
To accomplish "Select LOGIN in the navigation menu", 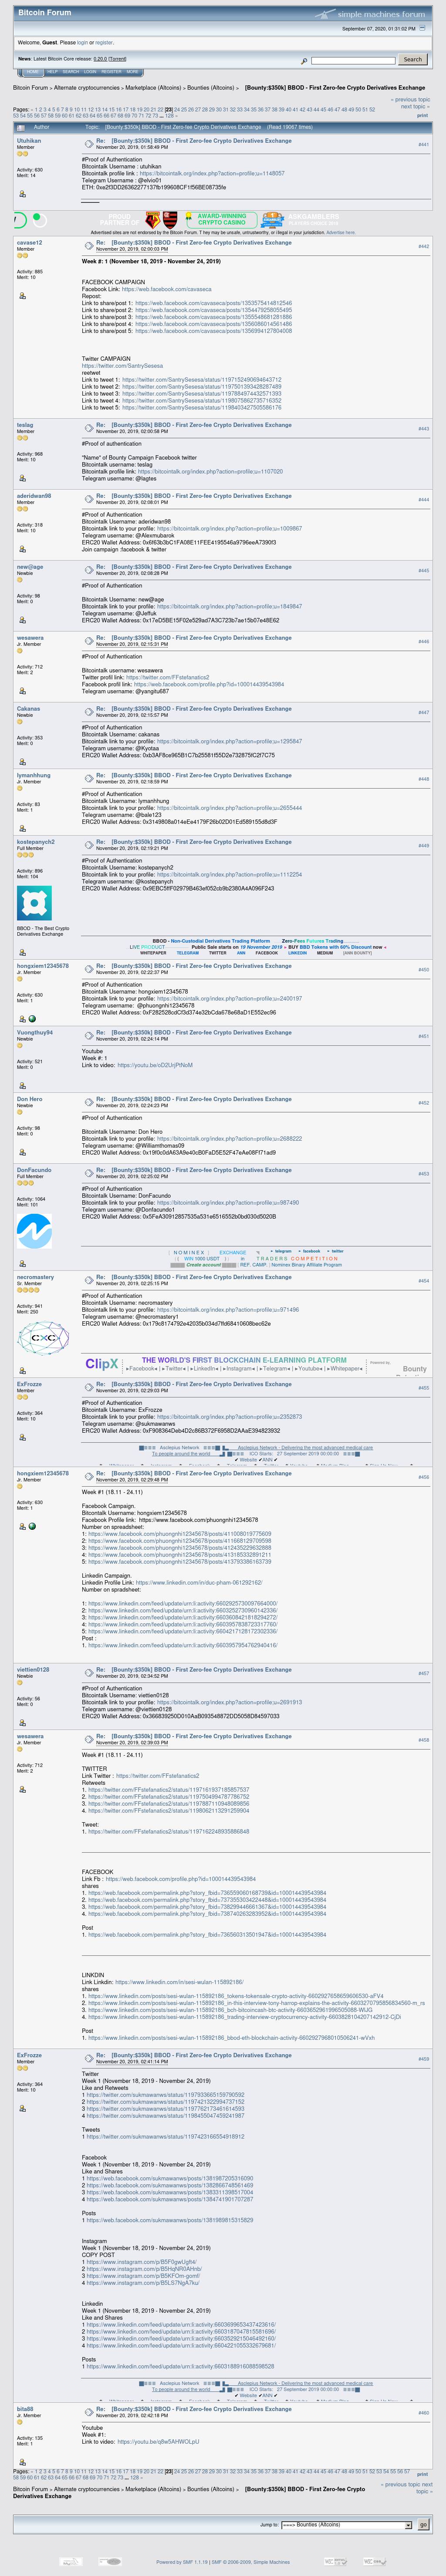I will 90,72.
